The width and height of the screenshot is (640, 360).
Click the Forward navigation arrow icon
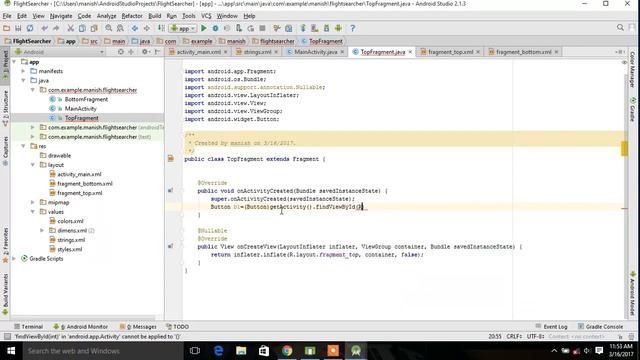tap(147, 28)
